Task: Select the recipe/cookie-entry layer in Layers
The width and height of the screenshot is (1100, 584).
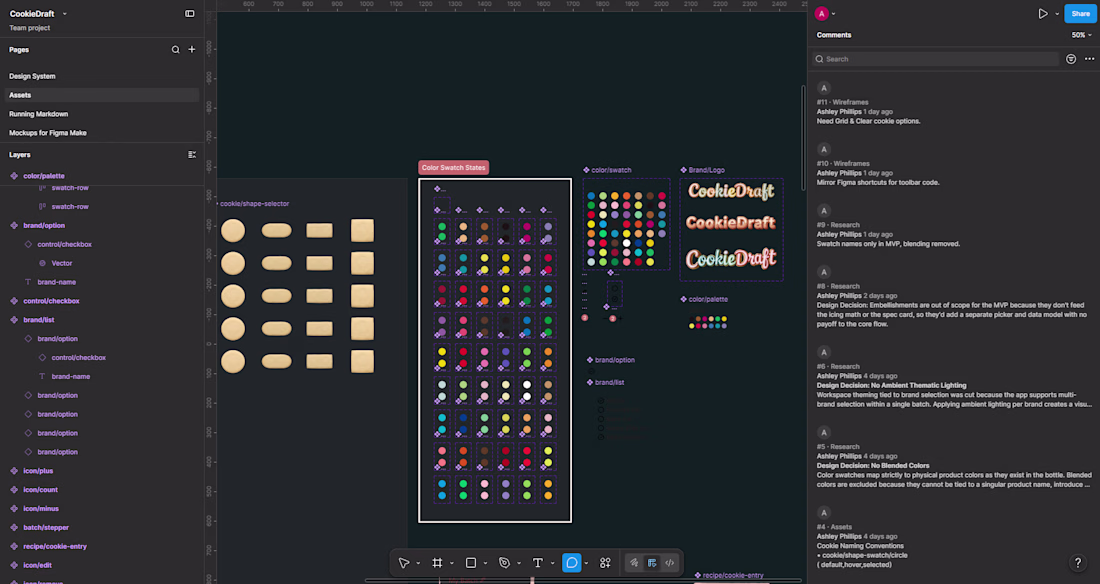Action: tap(55, 547)
